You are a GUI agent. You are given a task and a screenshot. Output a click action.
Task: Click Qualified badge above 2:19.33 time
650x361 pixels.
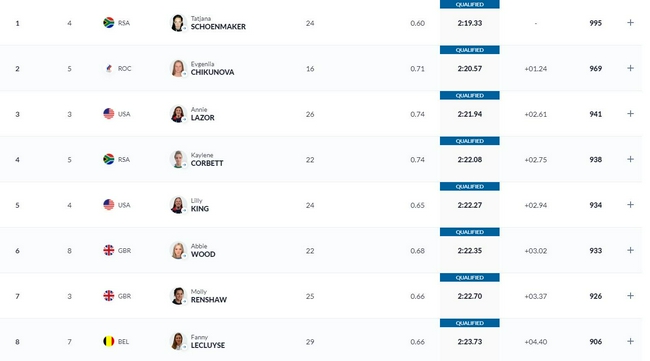point(470,4)
